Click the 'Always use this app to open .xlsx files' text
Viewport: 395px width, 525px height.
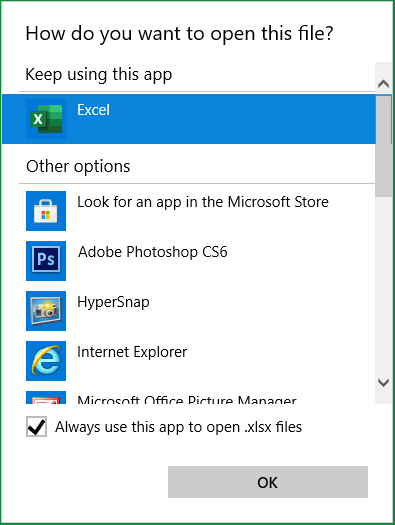tap(178, 427)
